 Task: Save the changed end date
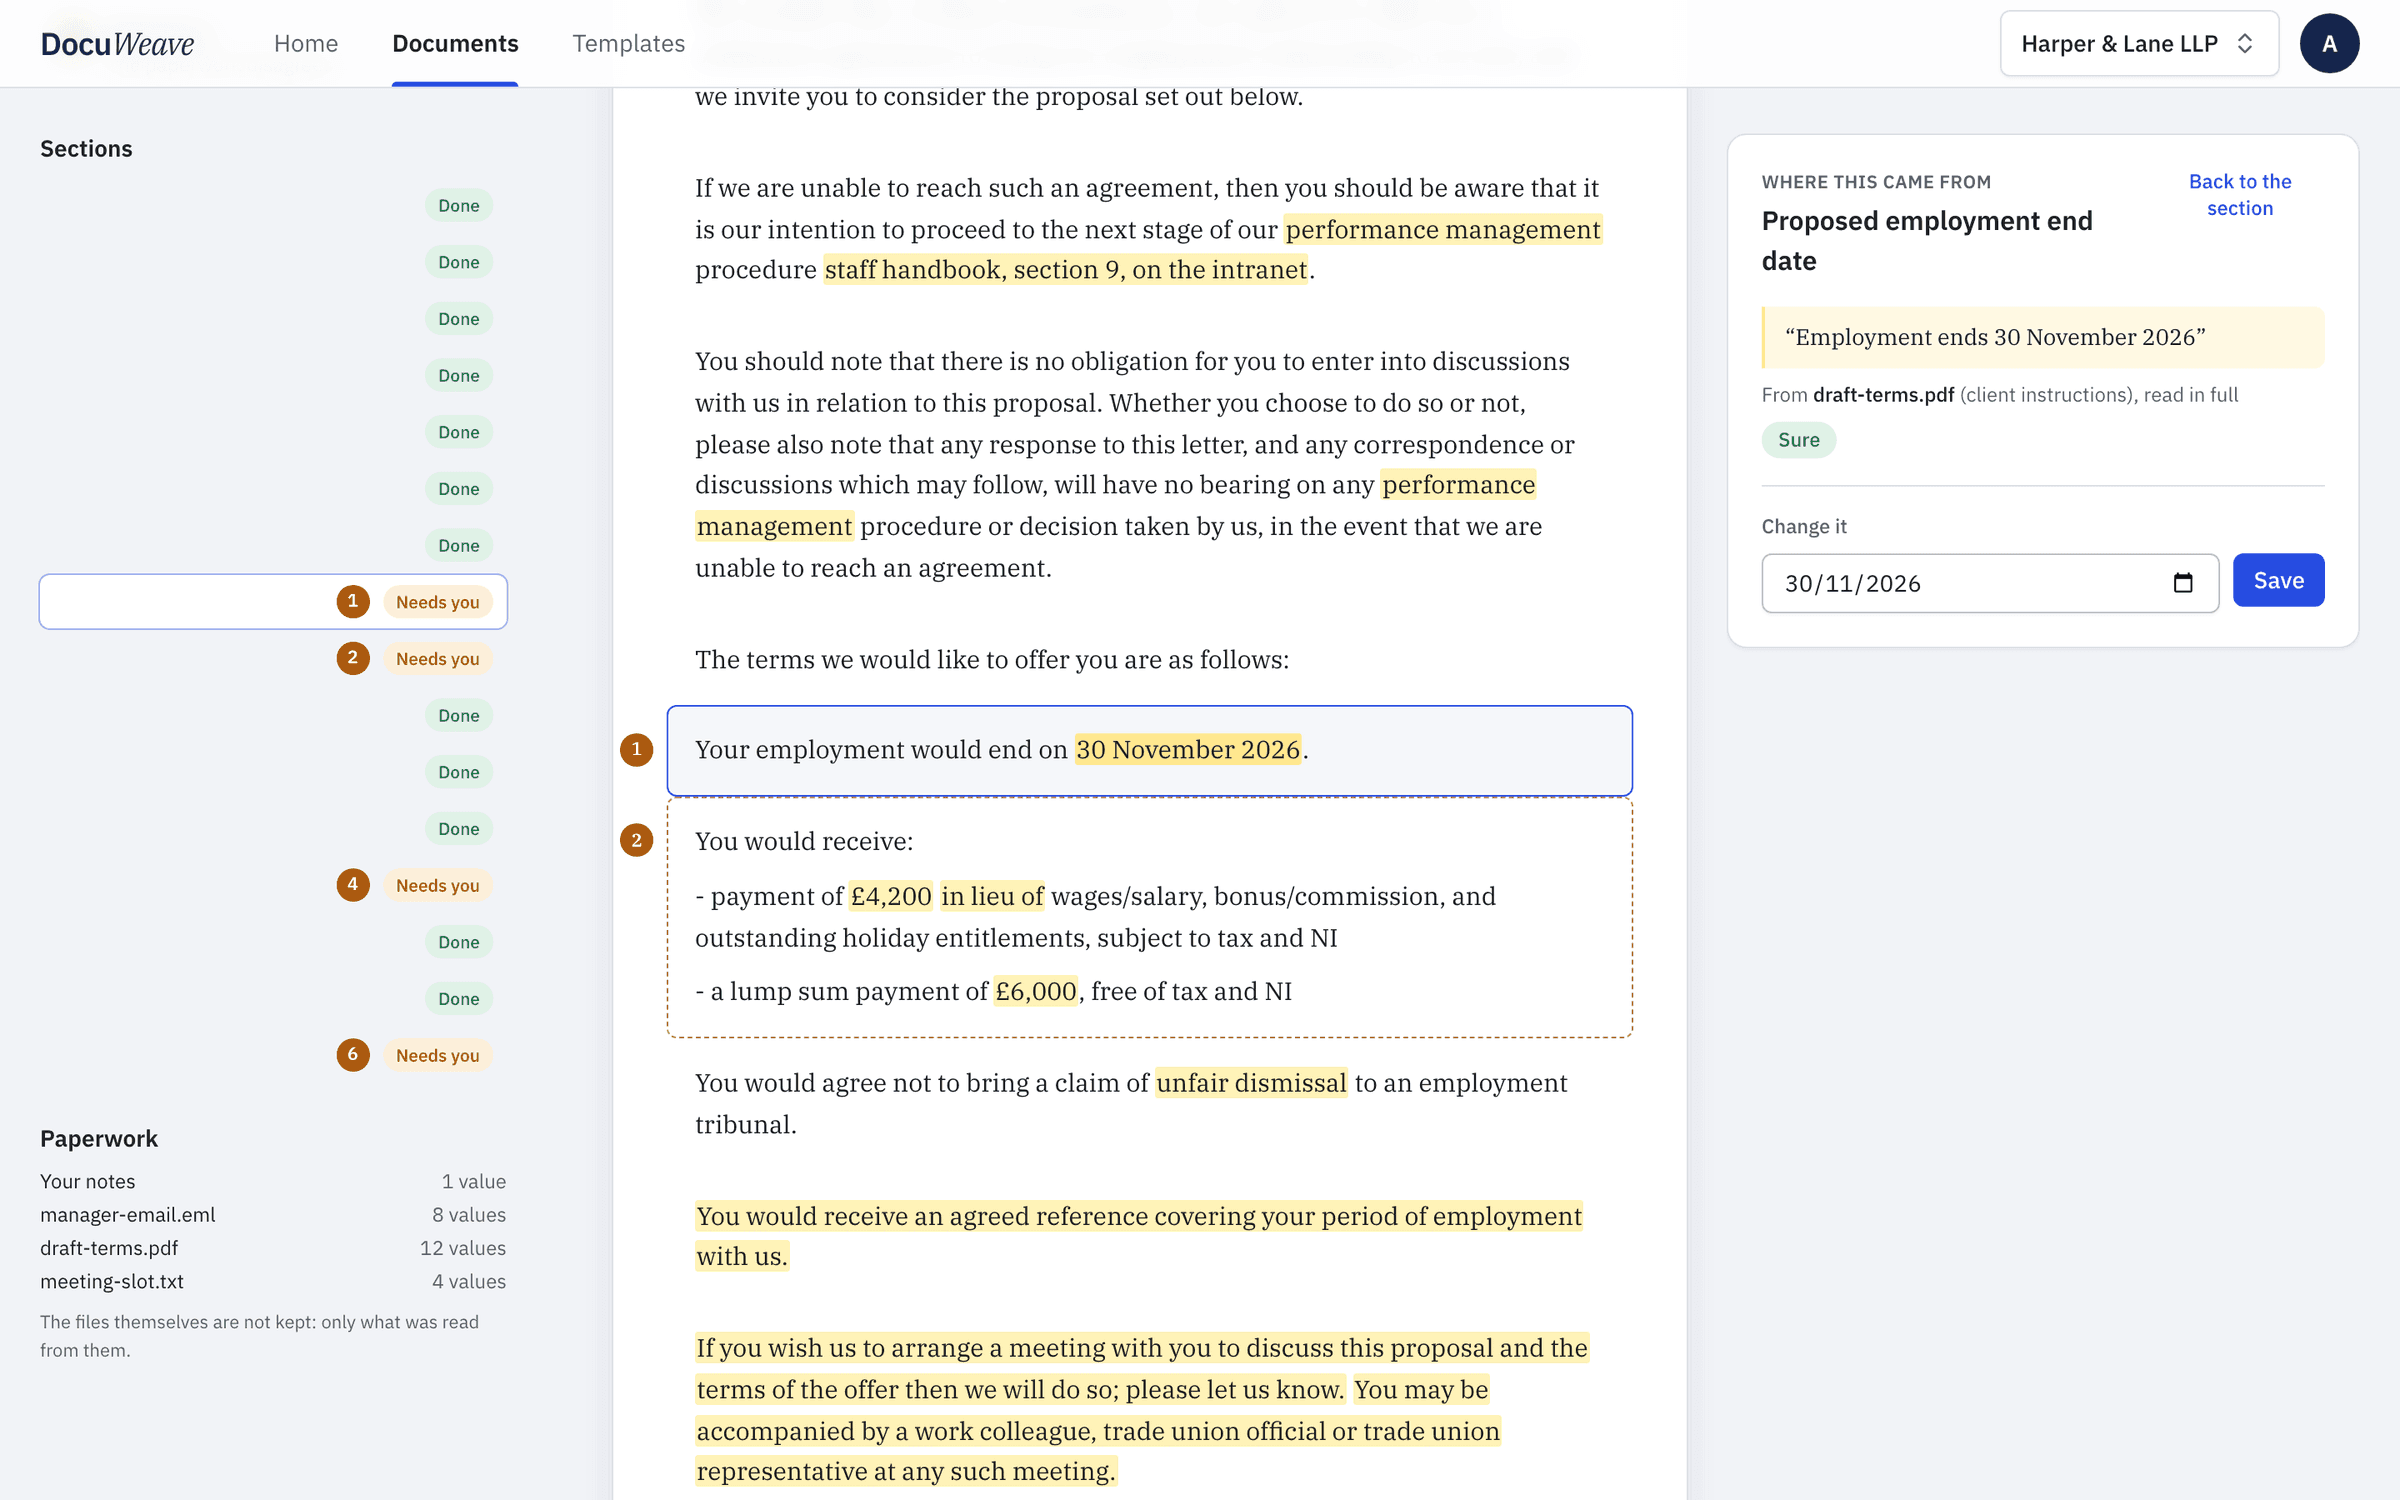pos(2278,580)
